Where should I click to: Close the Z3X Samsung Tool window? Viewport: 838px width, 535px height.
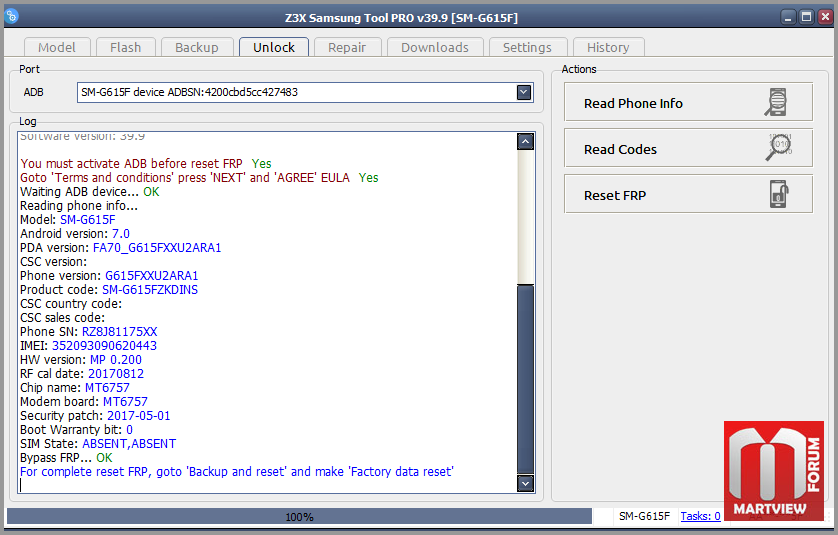point(825,17)
